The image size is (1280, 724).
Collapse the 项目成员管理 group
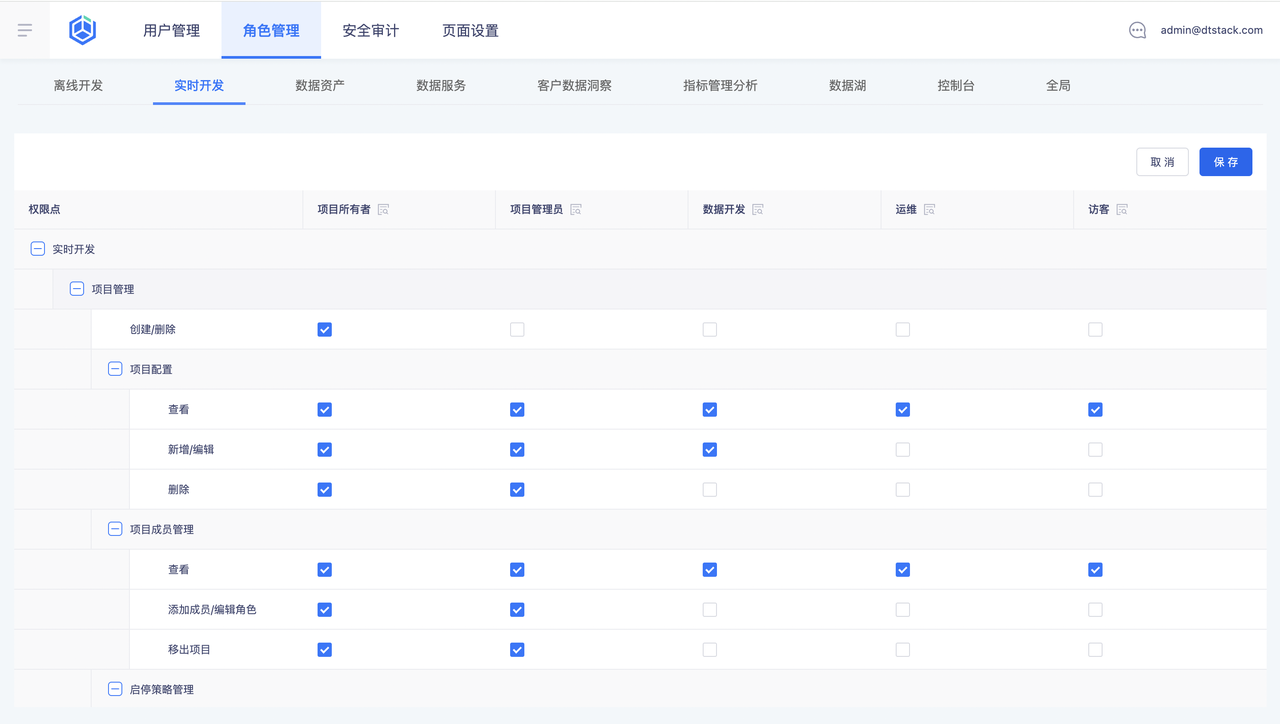(x=115, y=529)
